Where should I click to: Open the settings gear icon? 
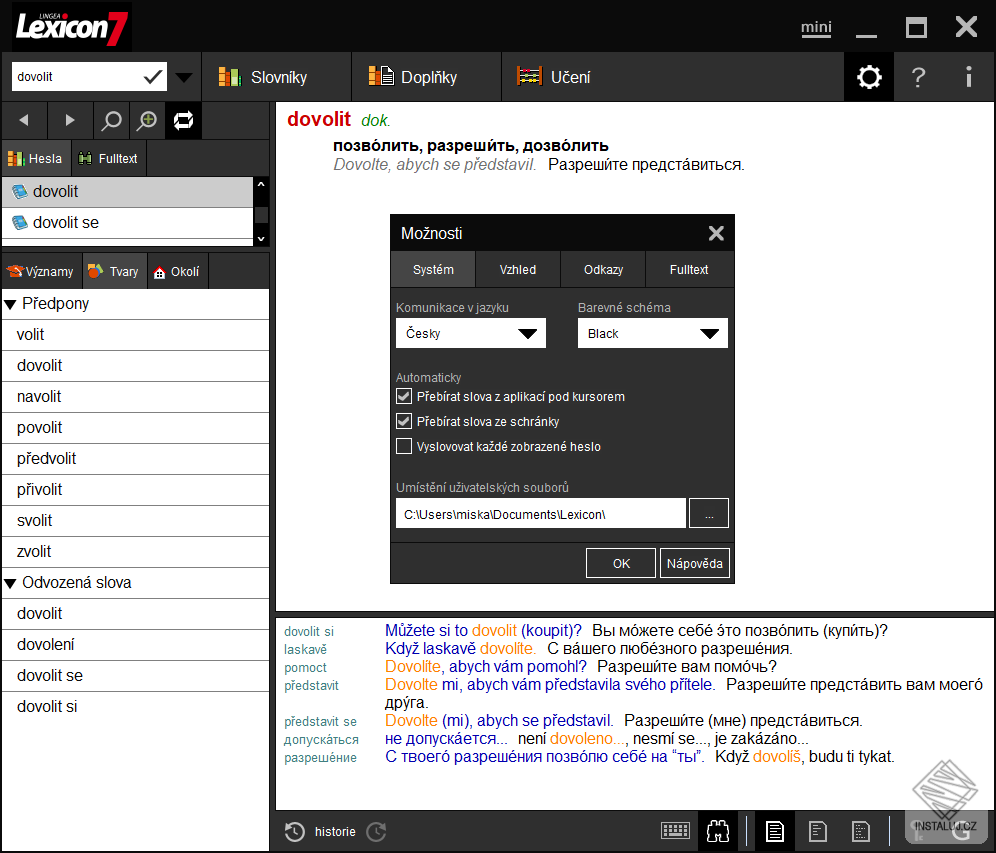(869, 77)
